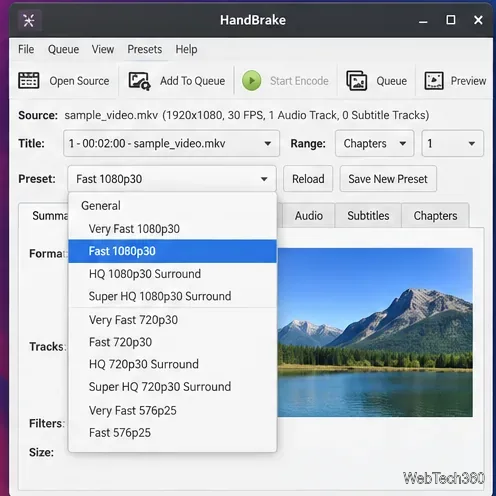Choose Very Fast 576p25 preset
The width and height of the screenshot is (496, 496).
tap(172, 411)
